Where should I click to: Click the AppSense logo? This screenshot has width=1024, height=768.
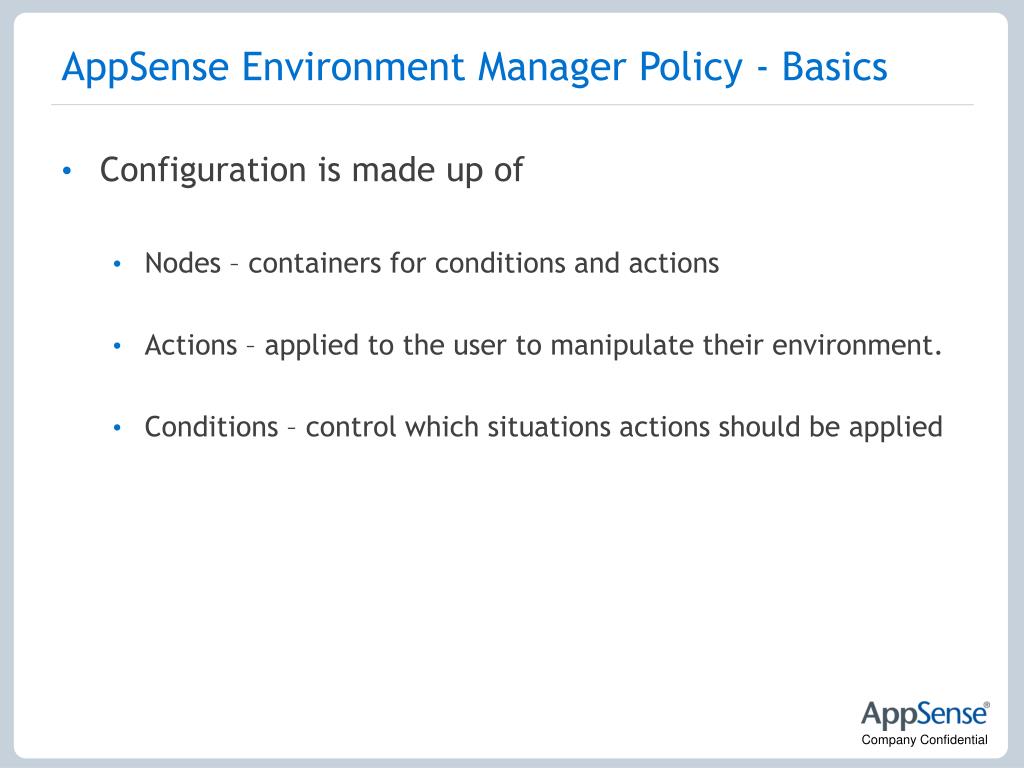pyautogui.click(x=925, y=715)
